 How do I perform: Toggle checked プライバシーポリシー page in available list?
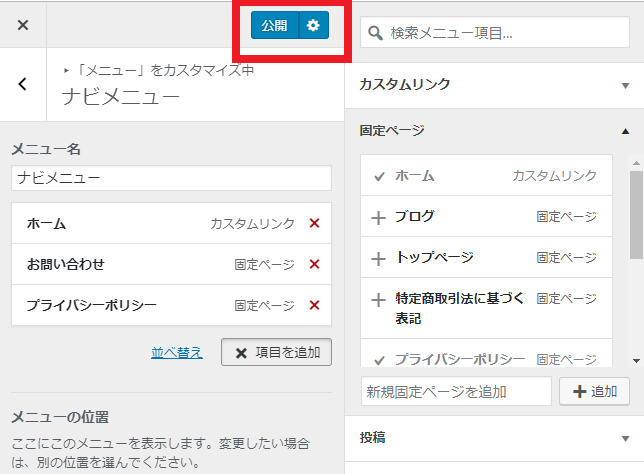pyautogui.click(x=379, y=358)
